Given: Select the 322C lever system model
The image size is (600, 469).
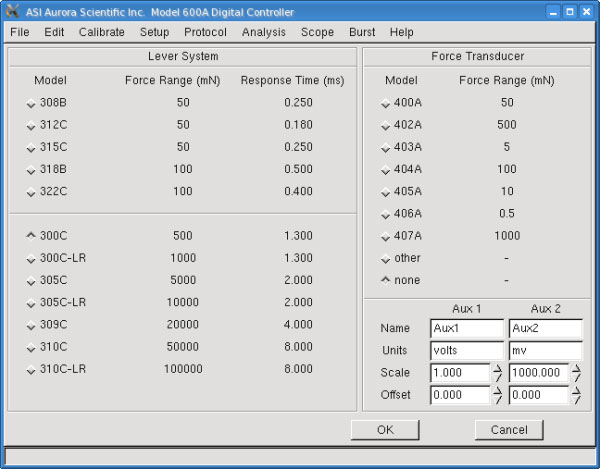Looking at the screenshot, I should (31, 192).
